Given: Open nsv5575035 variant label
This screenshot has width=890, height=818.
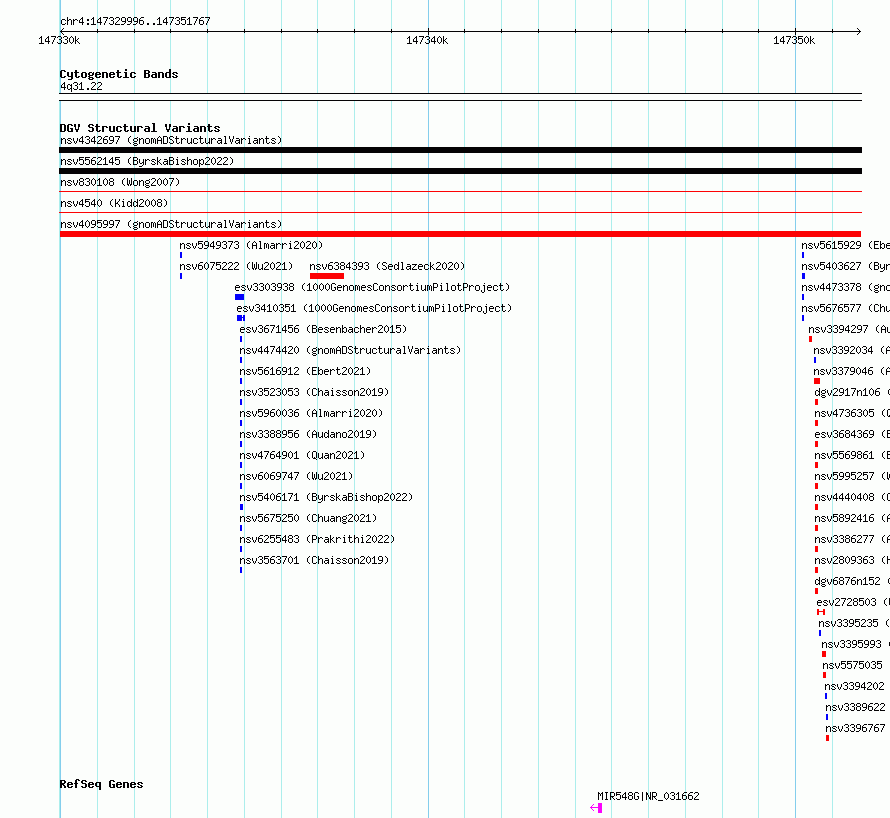Looking at the screenshot, I should click(x=853, y=665).
